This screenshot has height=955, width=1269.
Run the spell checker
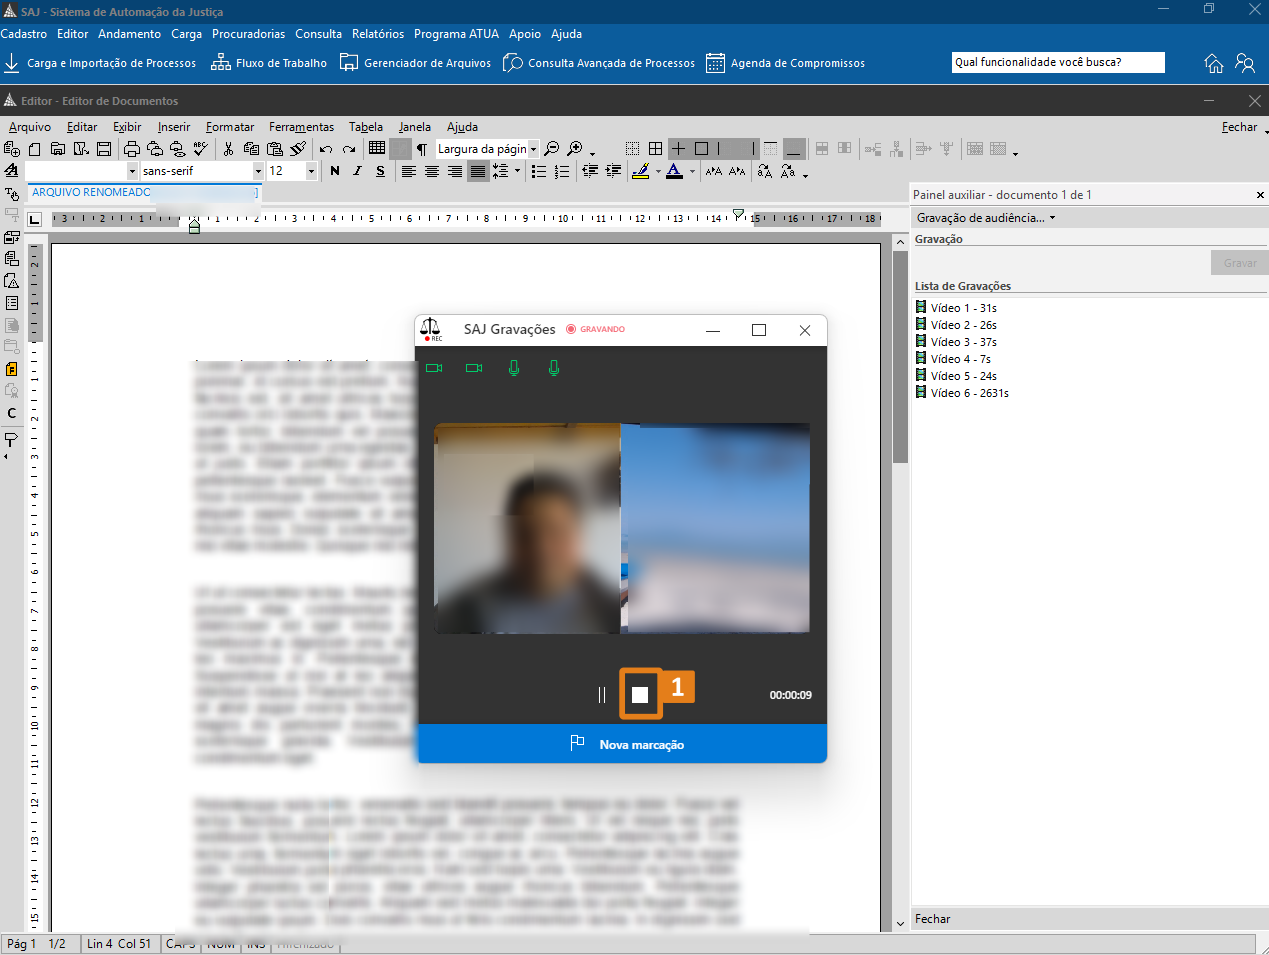coord(201,149)
